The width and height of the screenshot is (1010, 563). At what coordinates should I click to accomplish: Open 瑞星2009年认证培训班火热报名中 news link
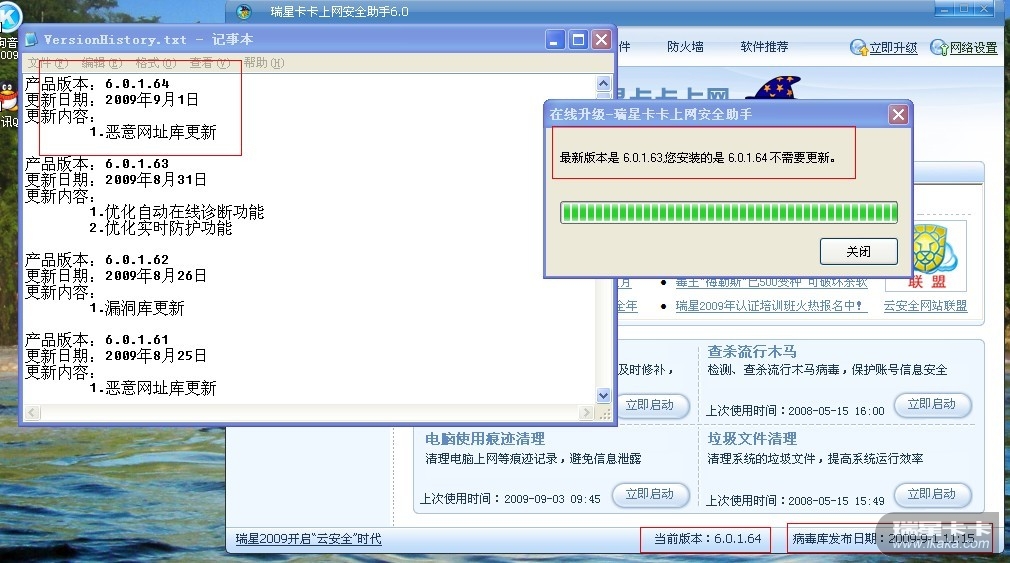(771, 306)
